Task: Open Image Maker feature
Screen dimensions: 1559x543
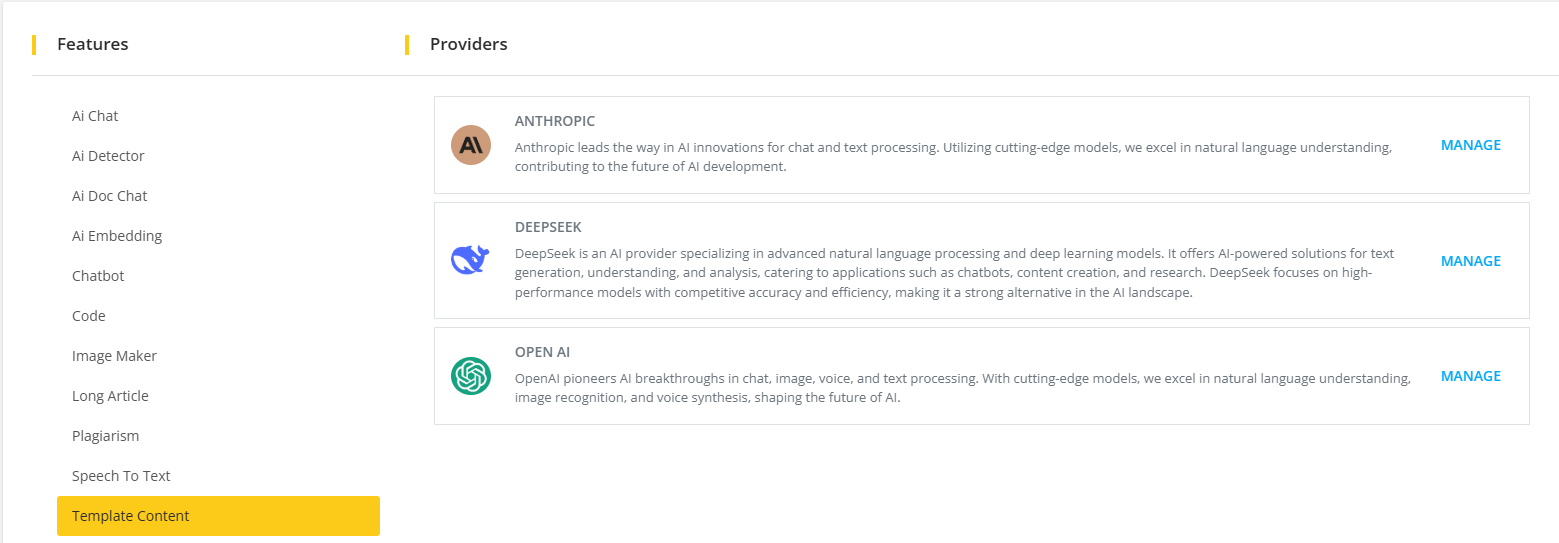Action: coord(114,356)
